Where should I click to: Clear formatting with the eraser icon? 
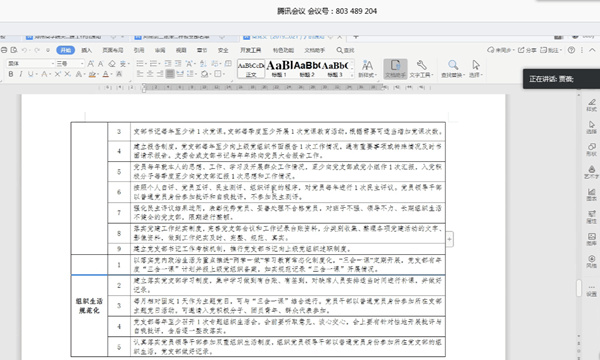pyautogui.click(x=112, y=64)
